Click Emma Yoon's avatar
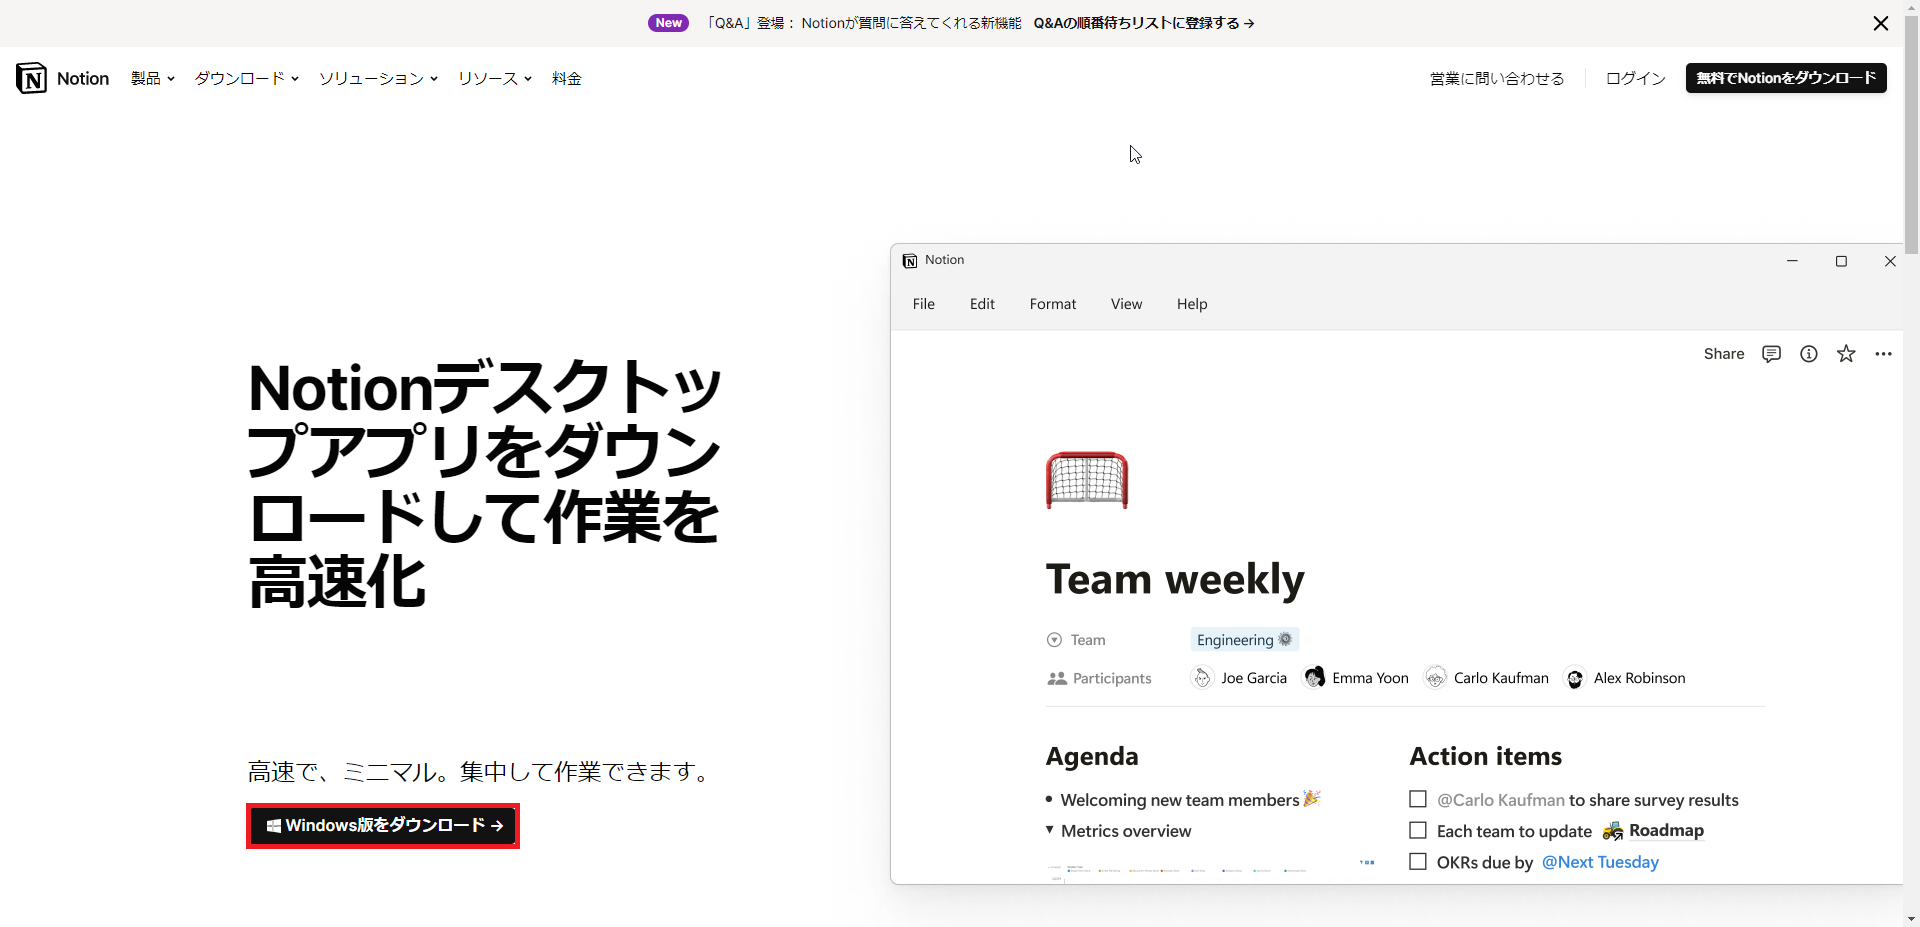 [1314, 678]
